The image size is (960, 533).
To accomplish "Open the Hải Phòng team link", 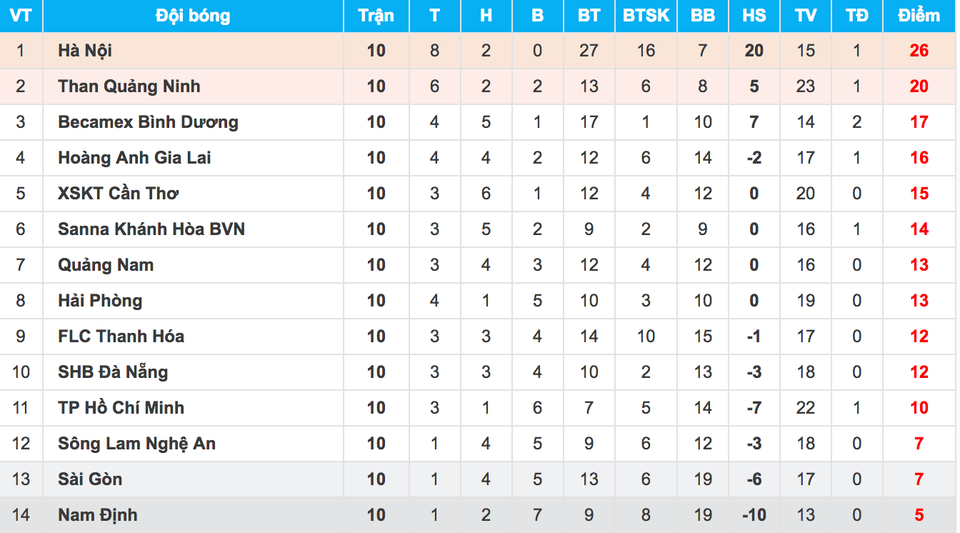I will [100, 300].
